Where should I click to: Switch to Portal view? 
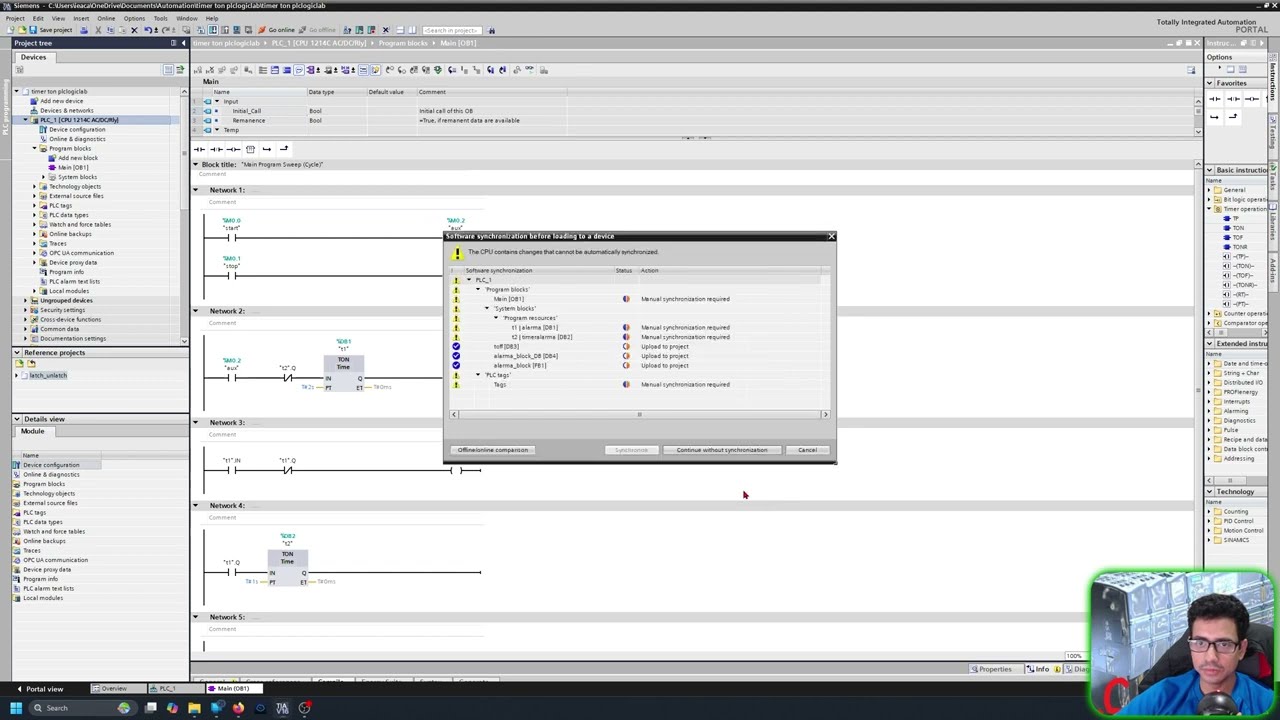point(40,689)
